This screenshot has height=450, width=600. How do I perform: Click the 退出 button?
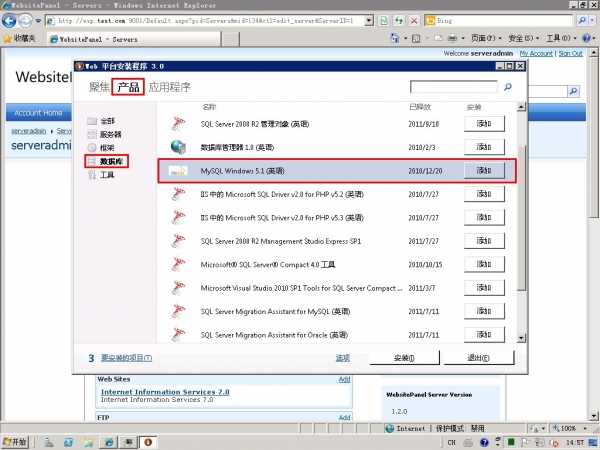pyautogui.click(x=478, y=358)
